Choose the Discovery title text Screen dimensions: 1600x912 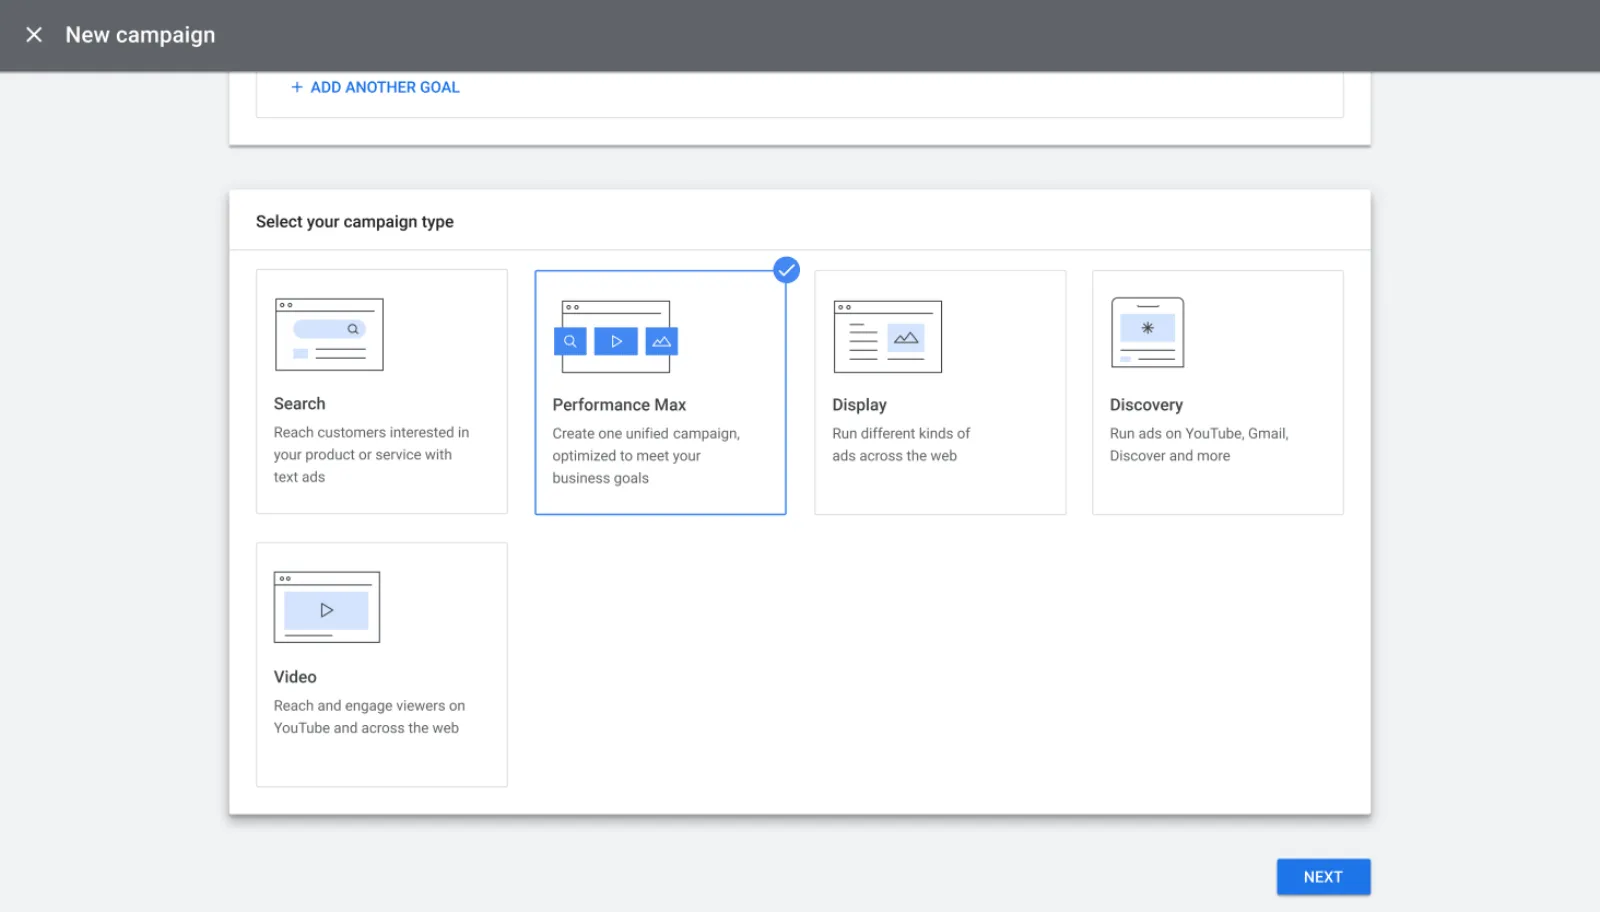pos(1146,405)
